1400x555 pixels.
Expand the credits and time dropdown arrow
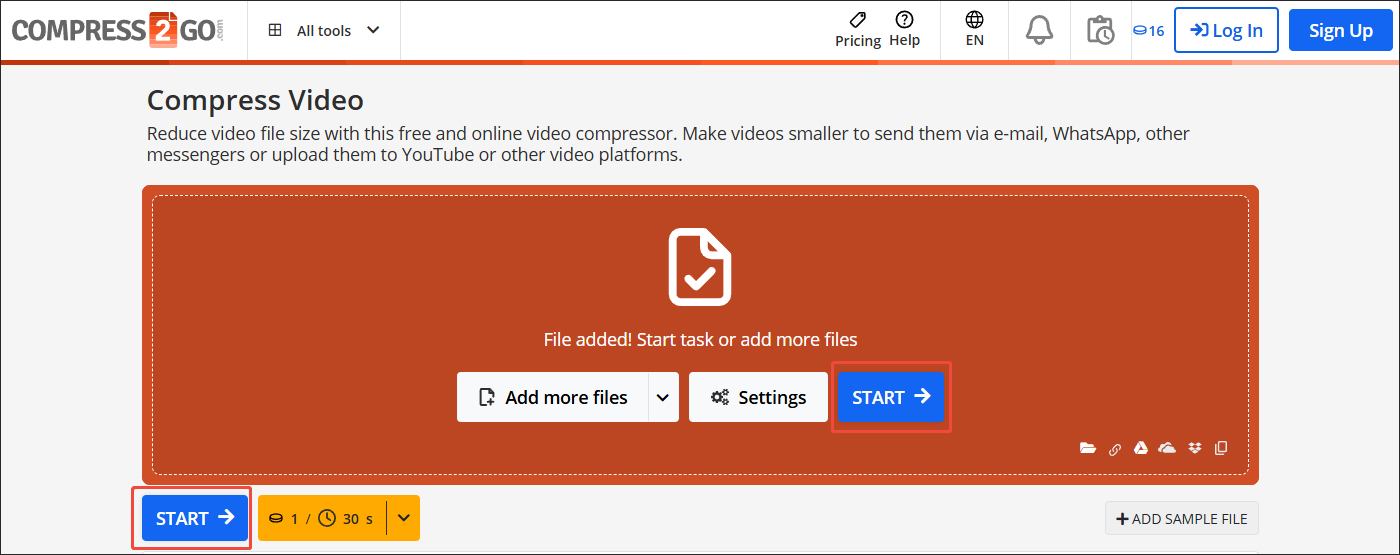pos(403,518)
